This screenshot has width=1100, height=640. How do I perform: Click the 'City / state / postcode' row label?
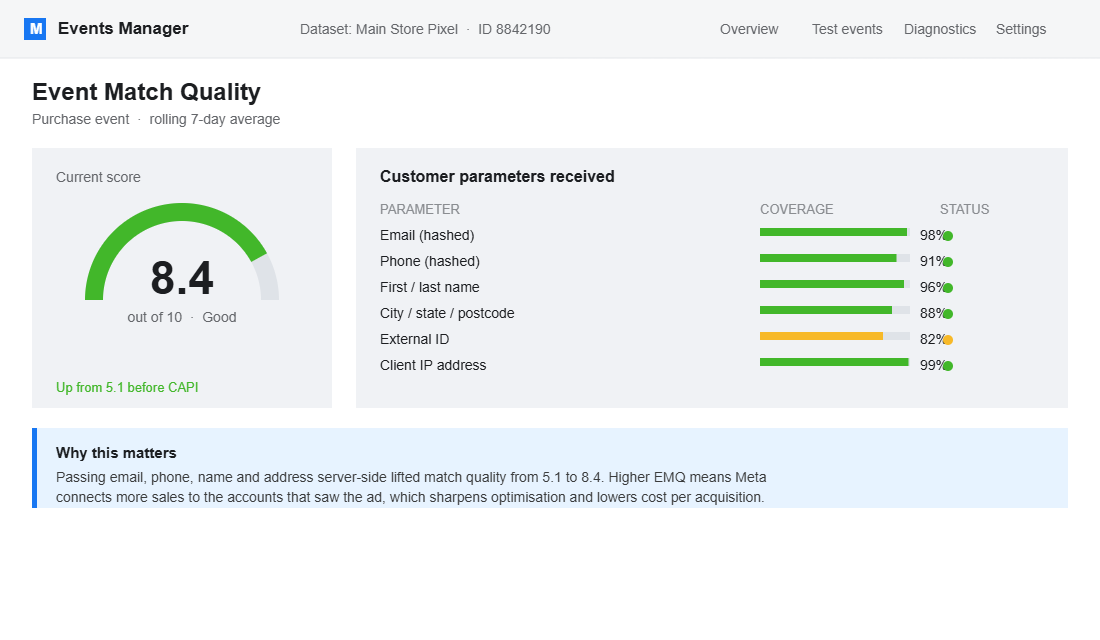[x=448, y=313]
